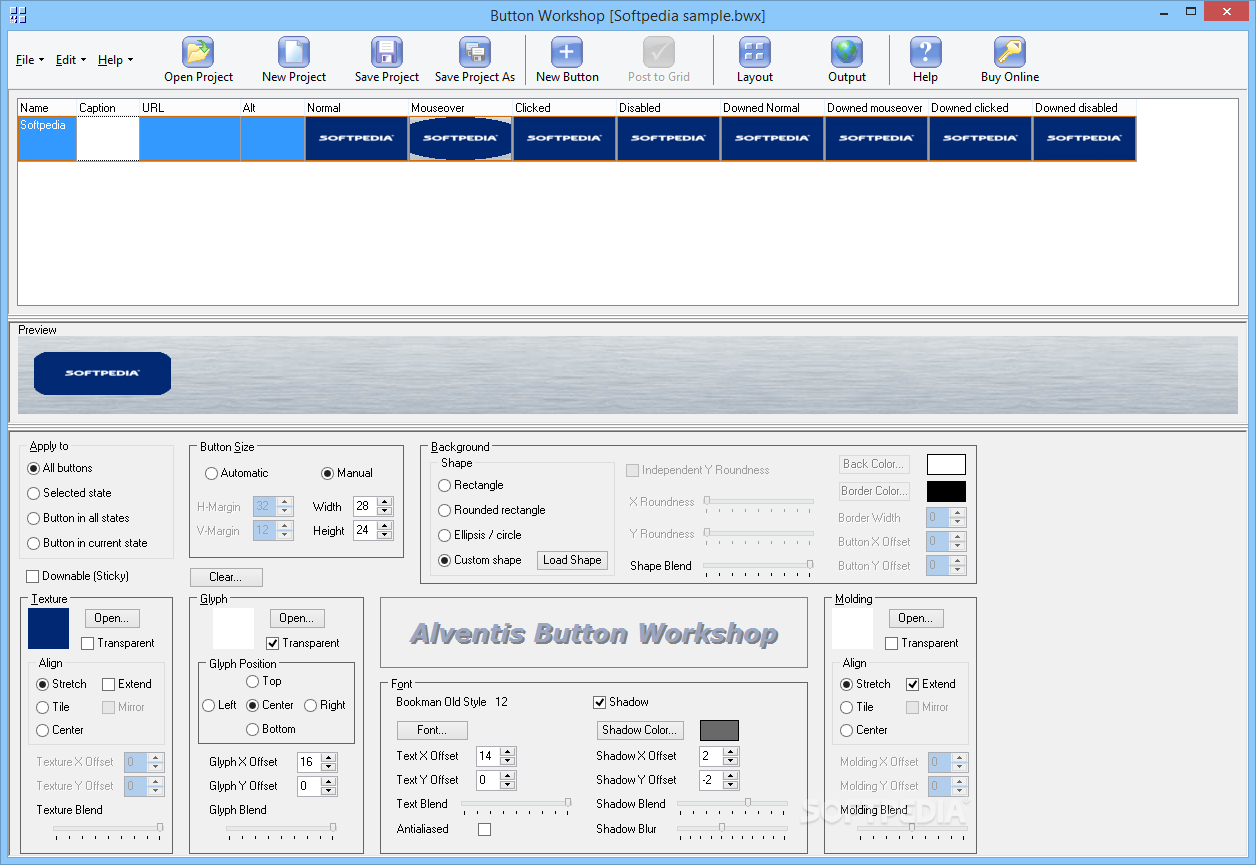Select the Downed mouseover state thumbnail
Viewport: 1256px width, 865px height.
[x=877, y=138]
